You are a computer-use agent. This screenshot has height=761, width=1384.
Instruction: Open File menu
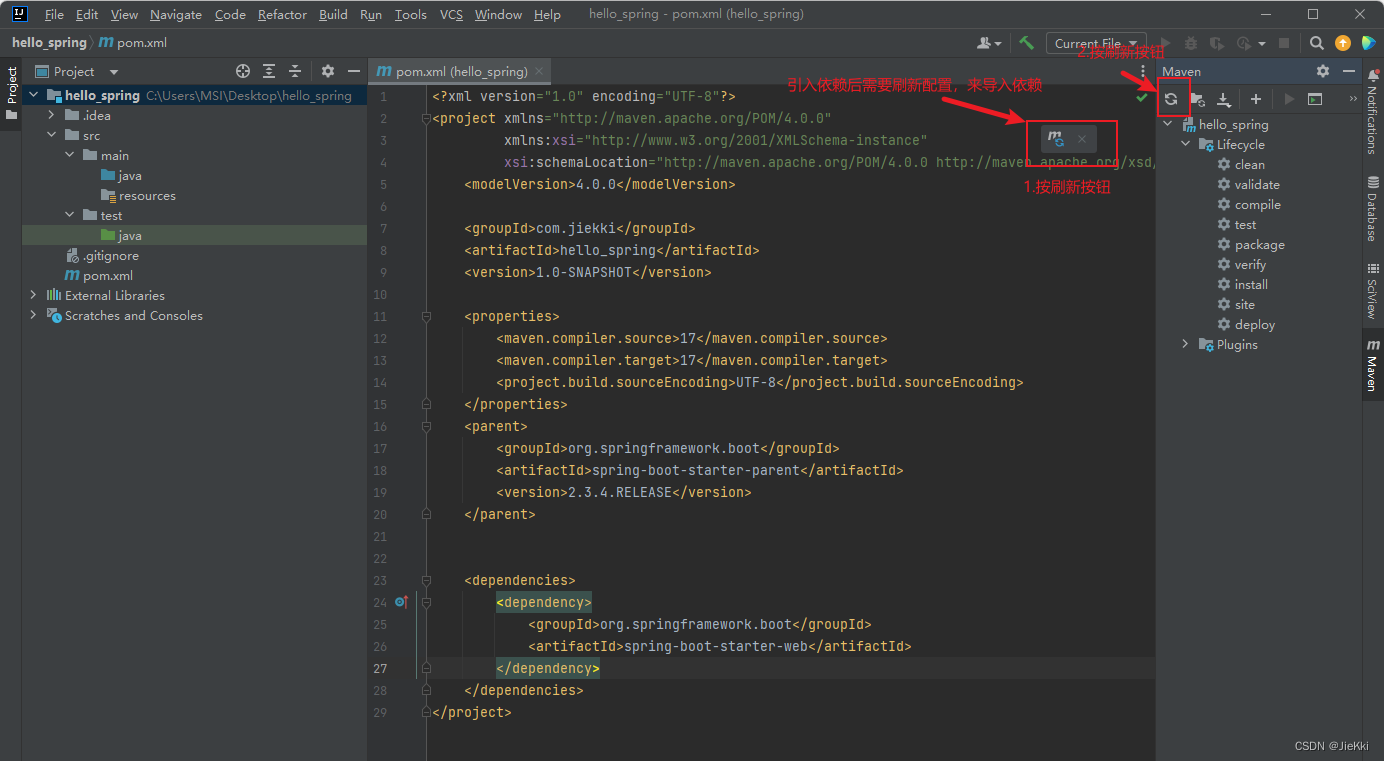click(54, 15)
